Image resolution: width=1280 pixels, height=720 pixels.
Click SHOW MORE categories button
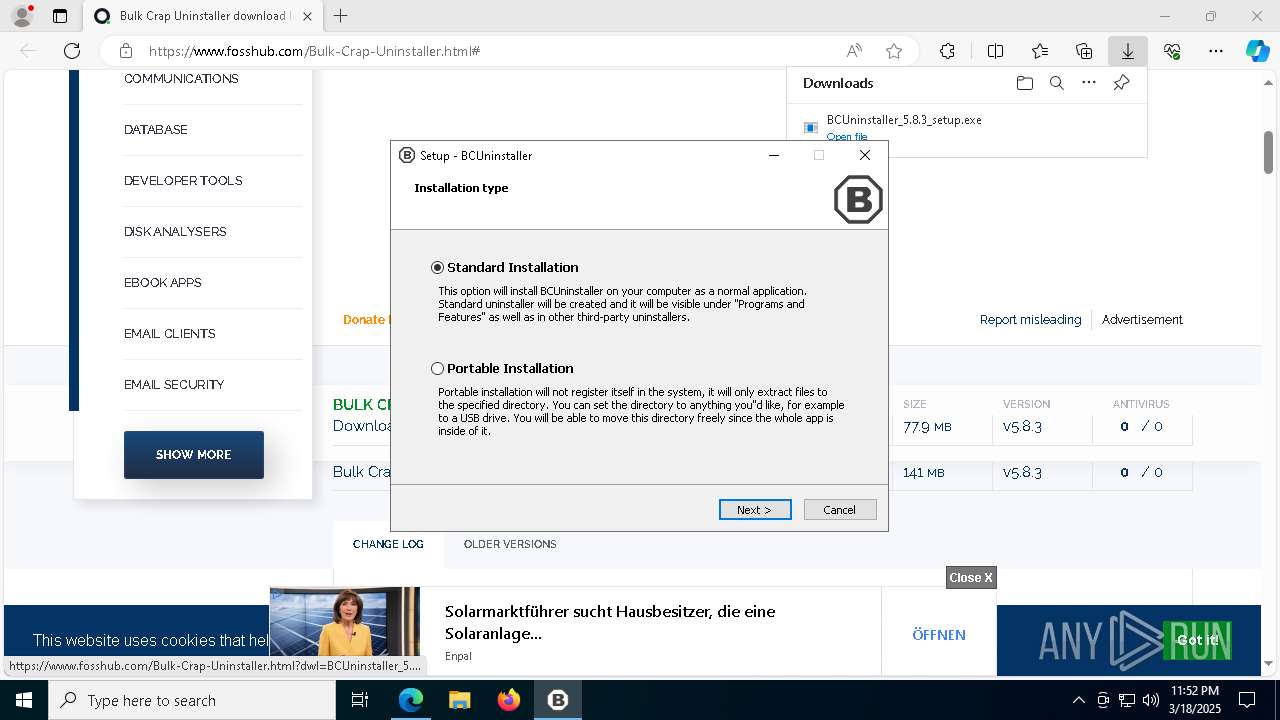(194, 455)
